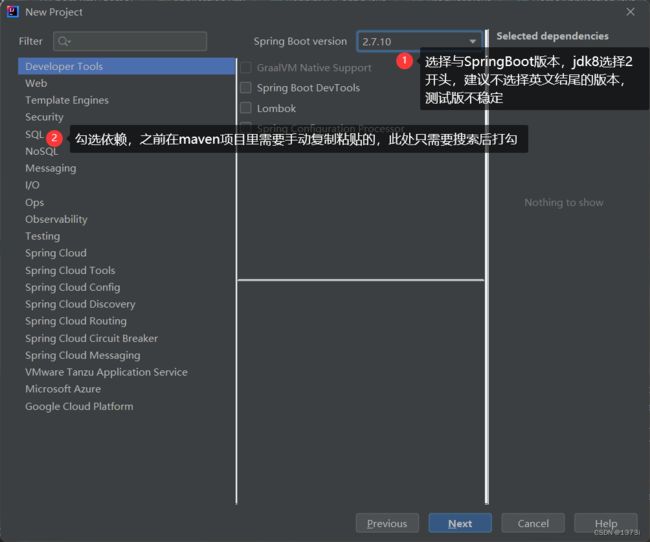The image size is (650, 542).
Task: Click the Next button
Action: [x=460, y=523]
